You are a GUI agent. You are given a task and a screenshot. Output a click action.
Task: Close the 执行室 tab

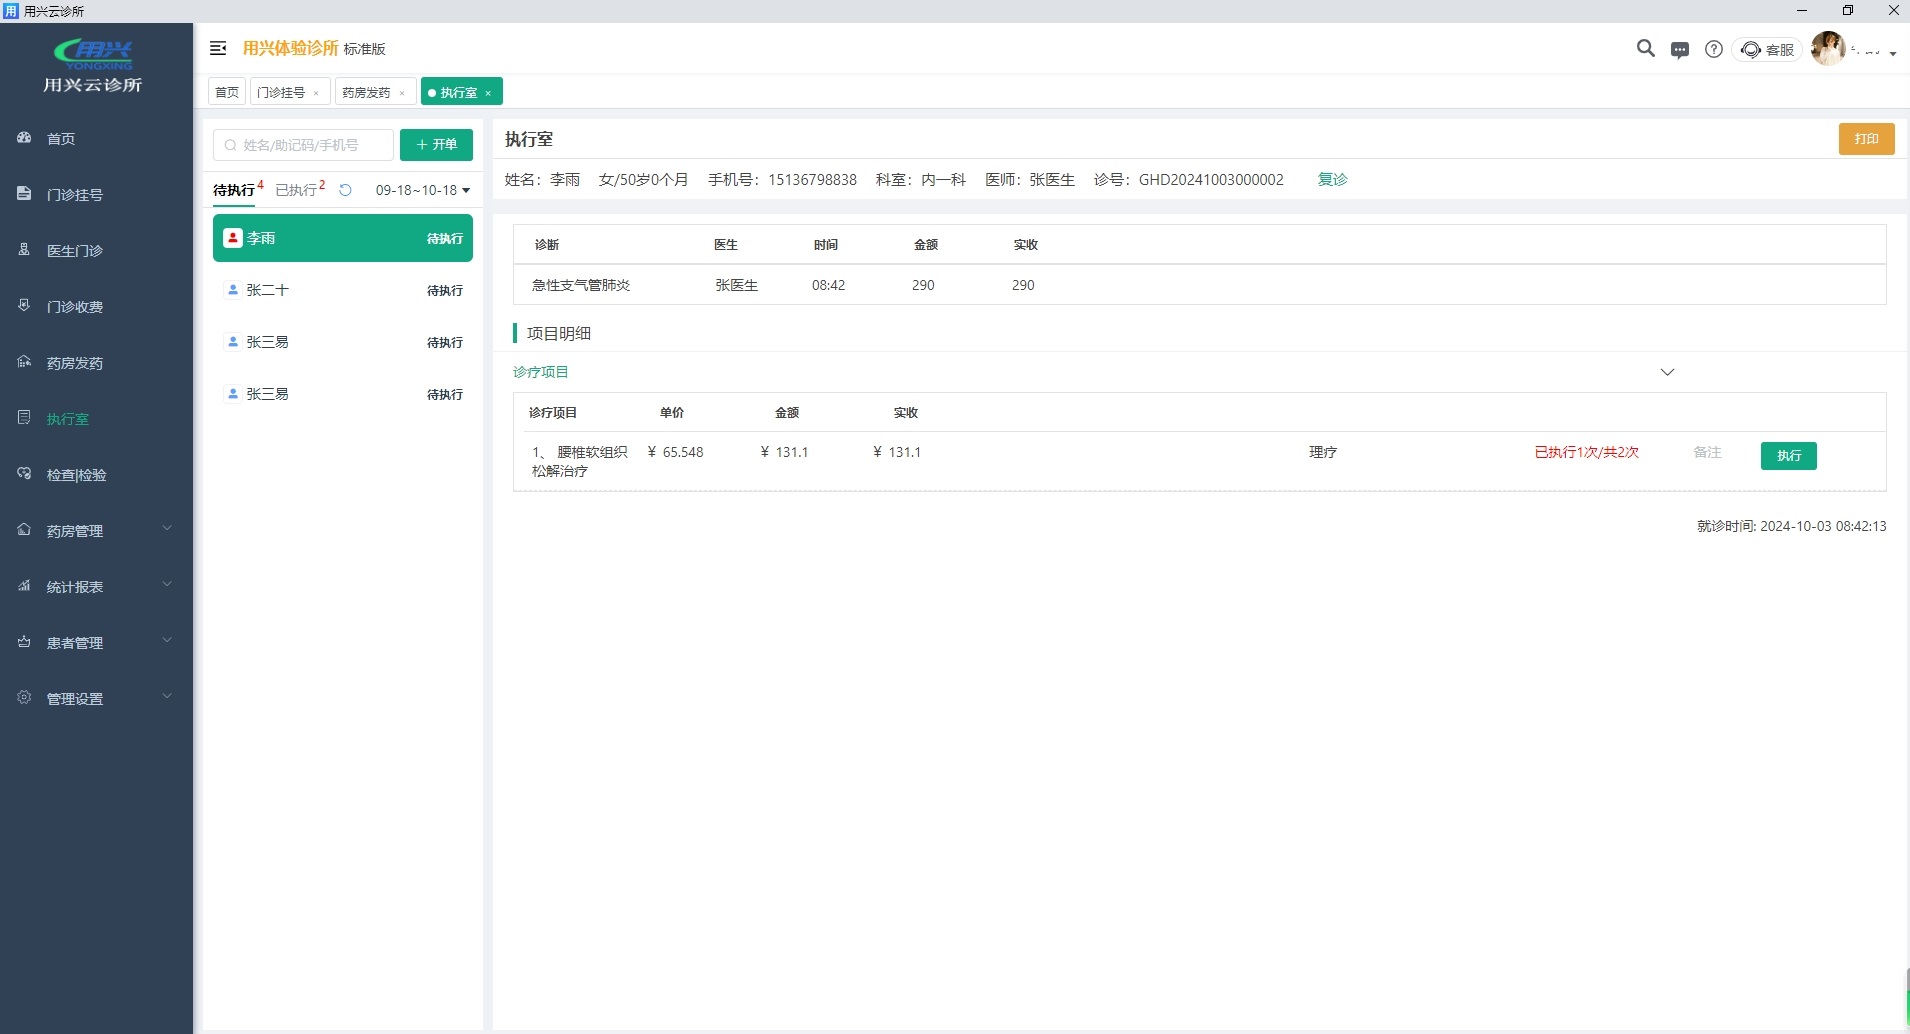tap(488, 93)
